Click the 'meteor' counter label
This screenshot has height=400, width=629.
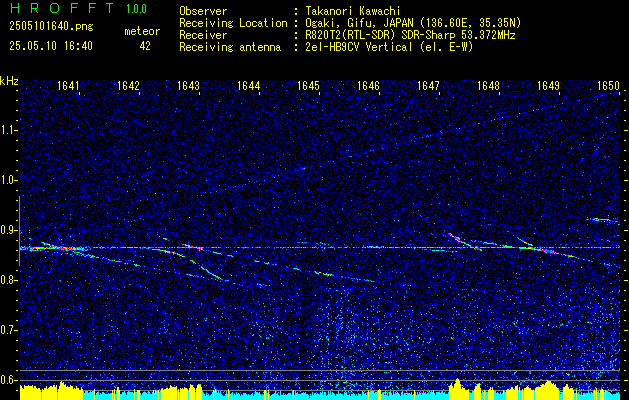pos(142,31)
